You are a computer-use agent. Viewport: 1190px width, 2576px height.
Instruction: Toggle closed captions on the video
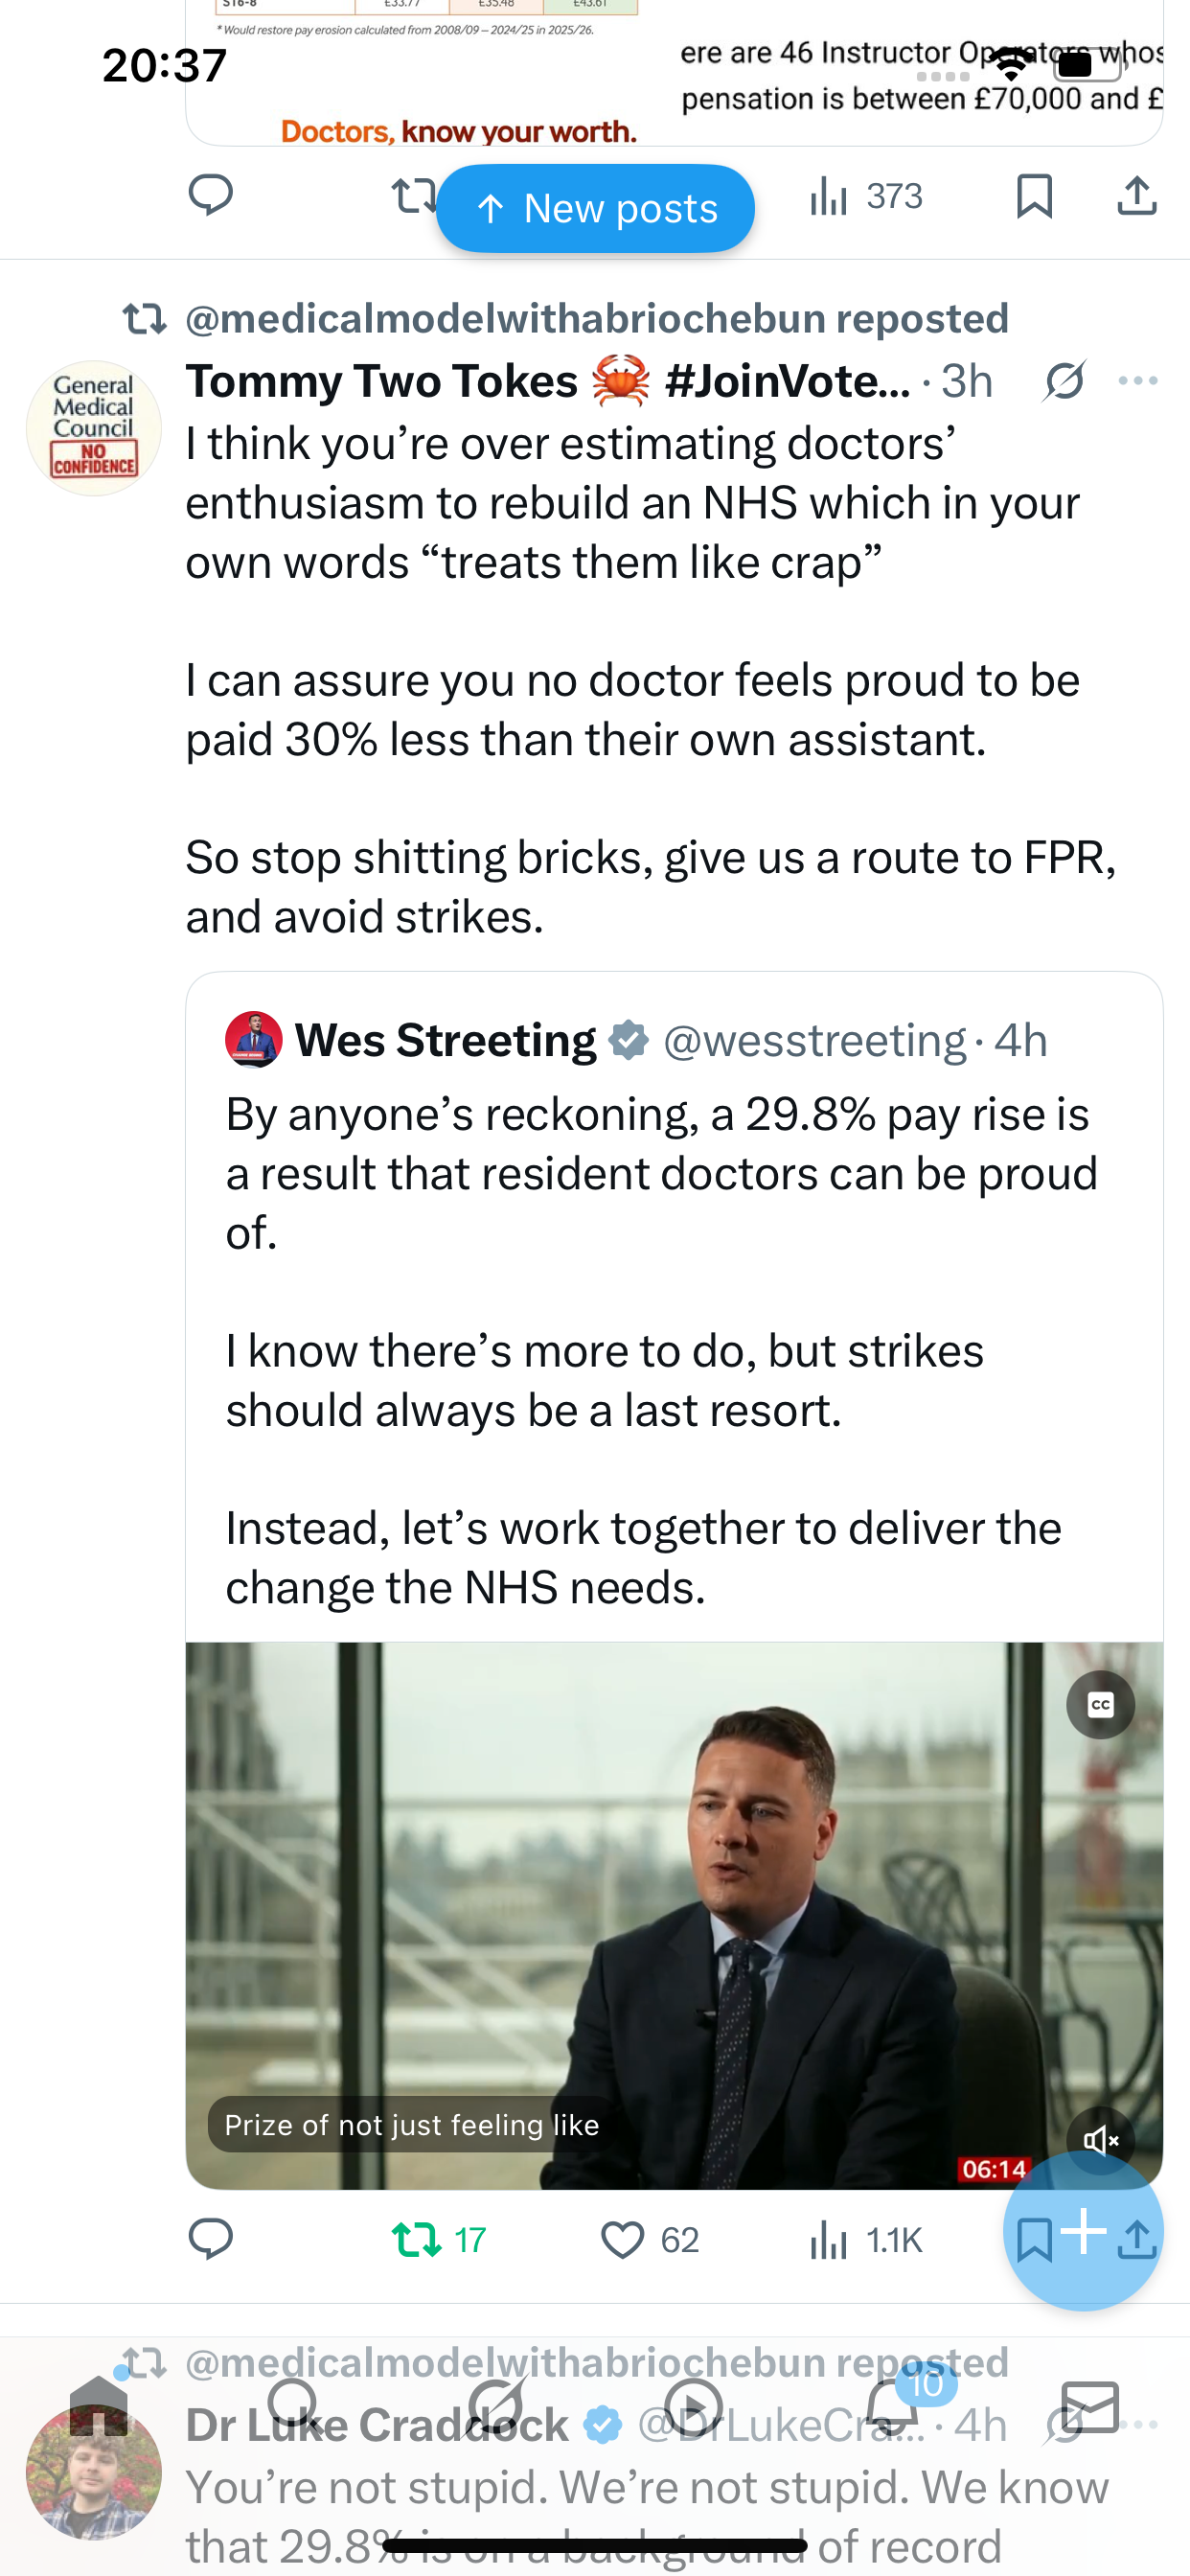pyautogui.click(x=1100, y=1705)
